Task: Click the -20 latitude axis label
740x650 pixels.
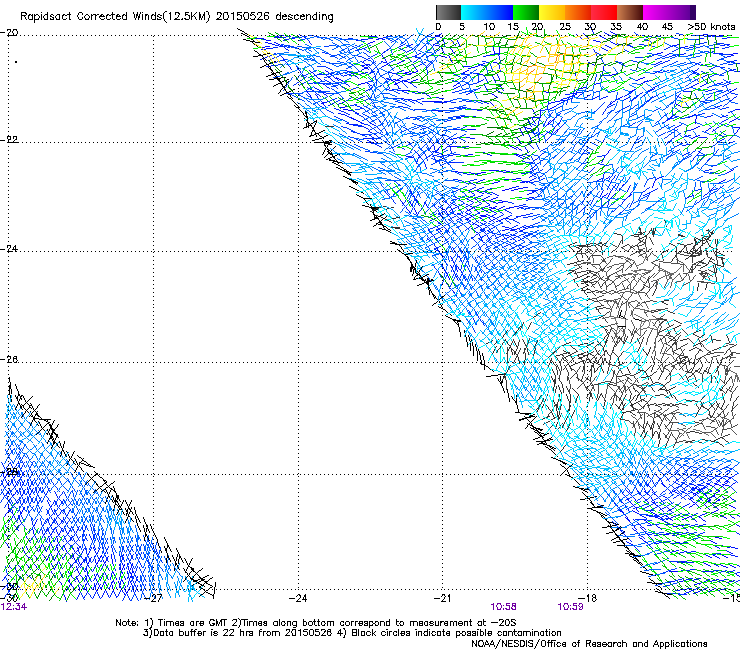Action: pos(9,33)
